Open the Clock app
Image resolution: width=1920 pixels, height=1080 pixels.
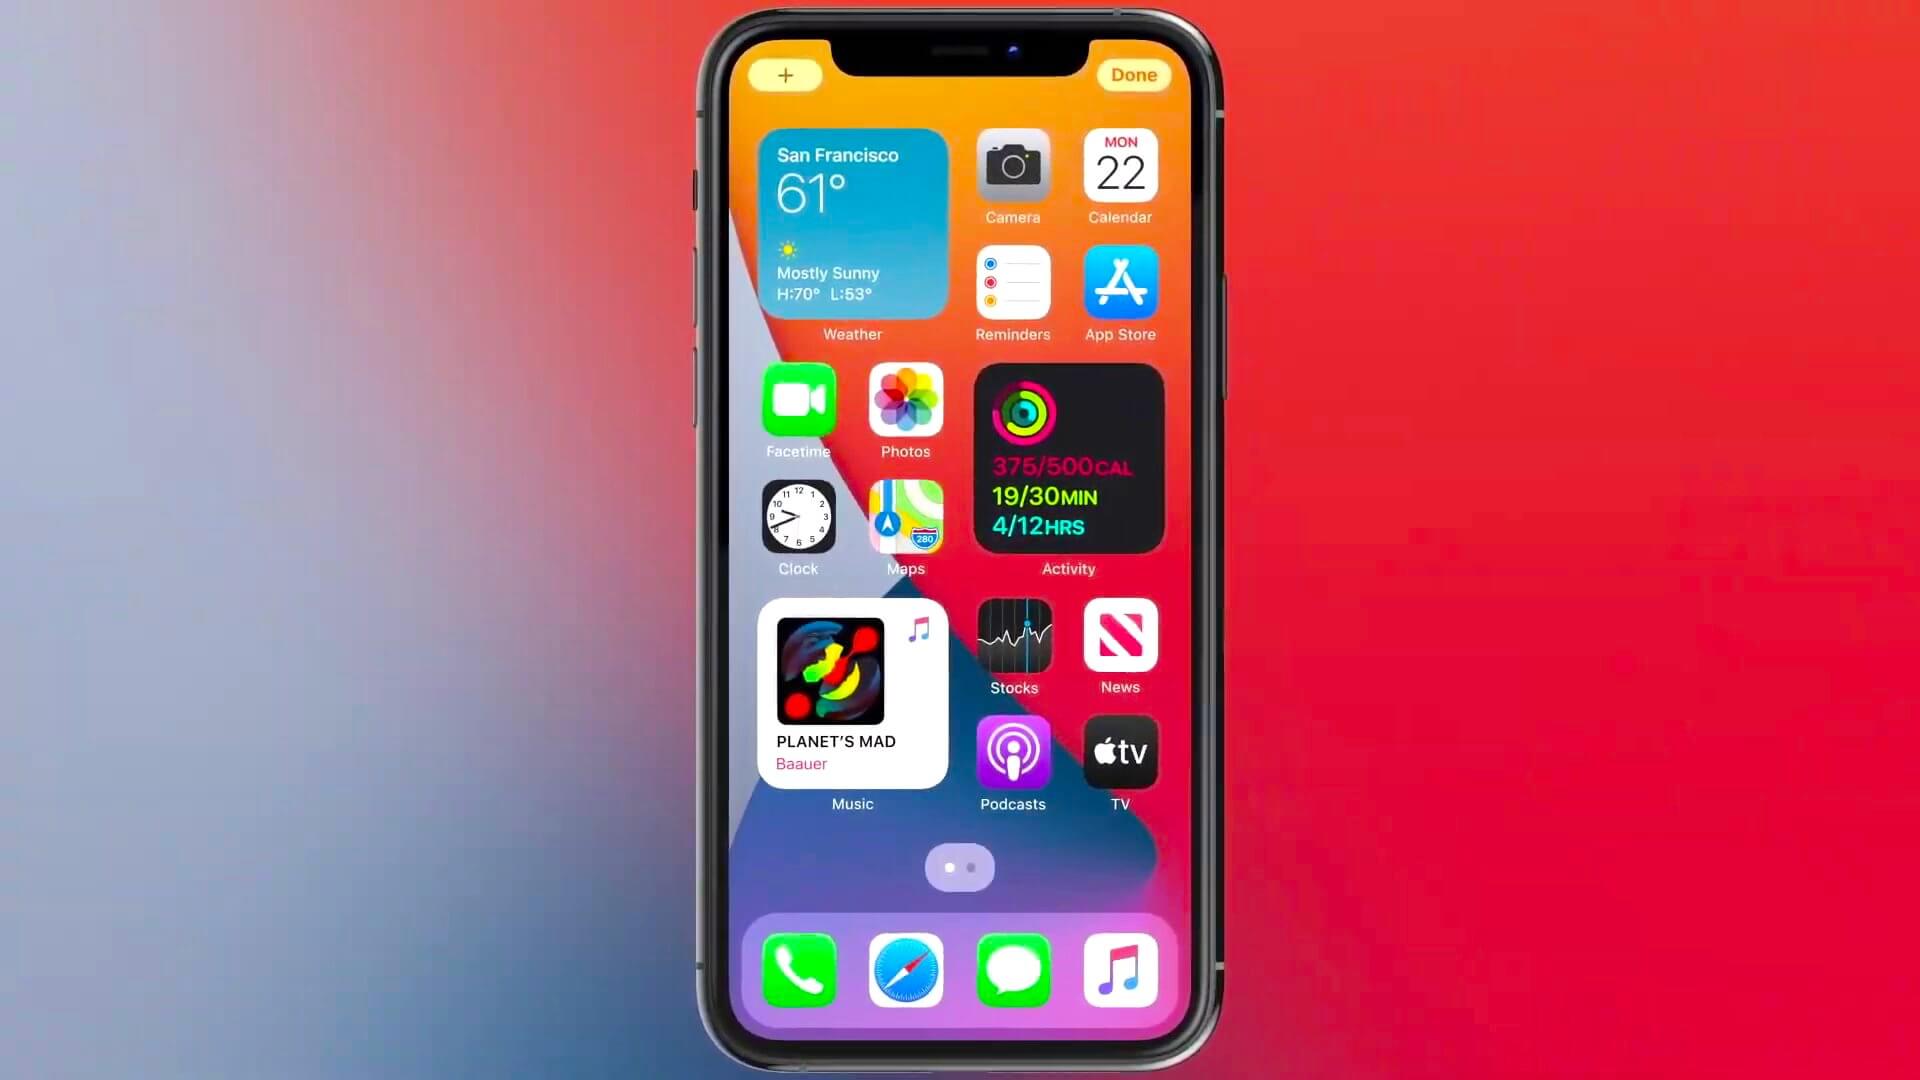coord(798,516)
